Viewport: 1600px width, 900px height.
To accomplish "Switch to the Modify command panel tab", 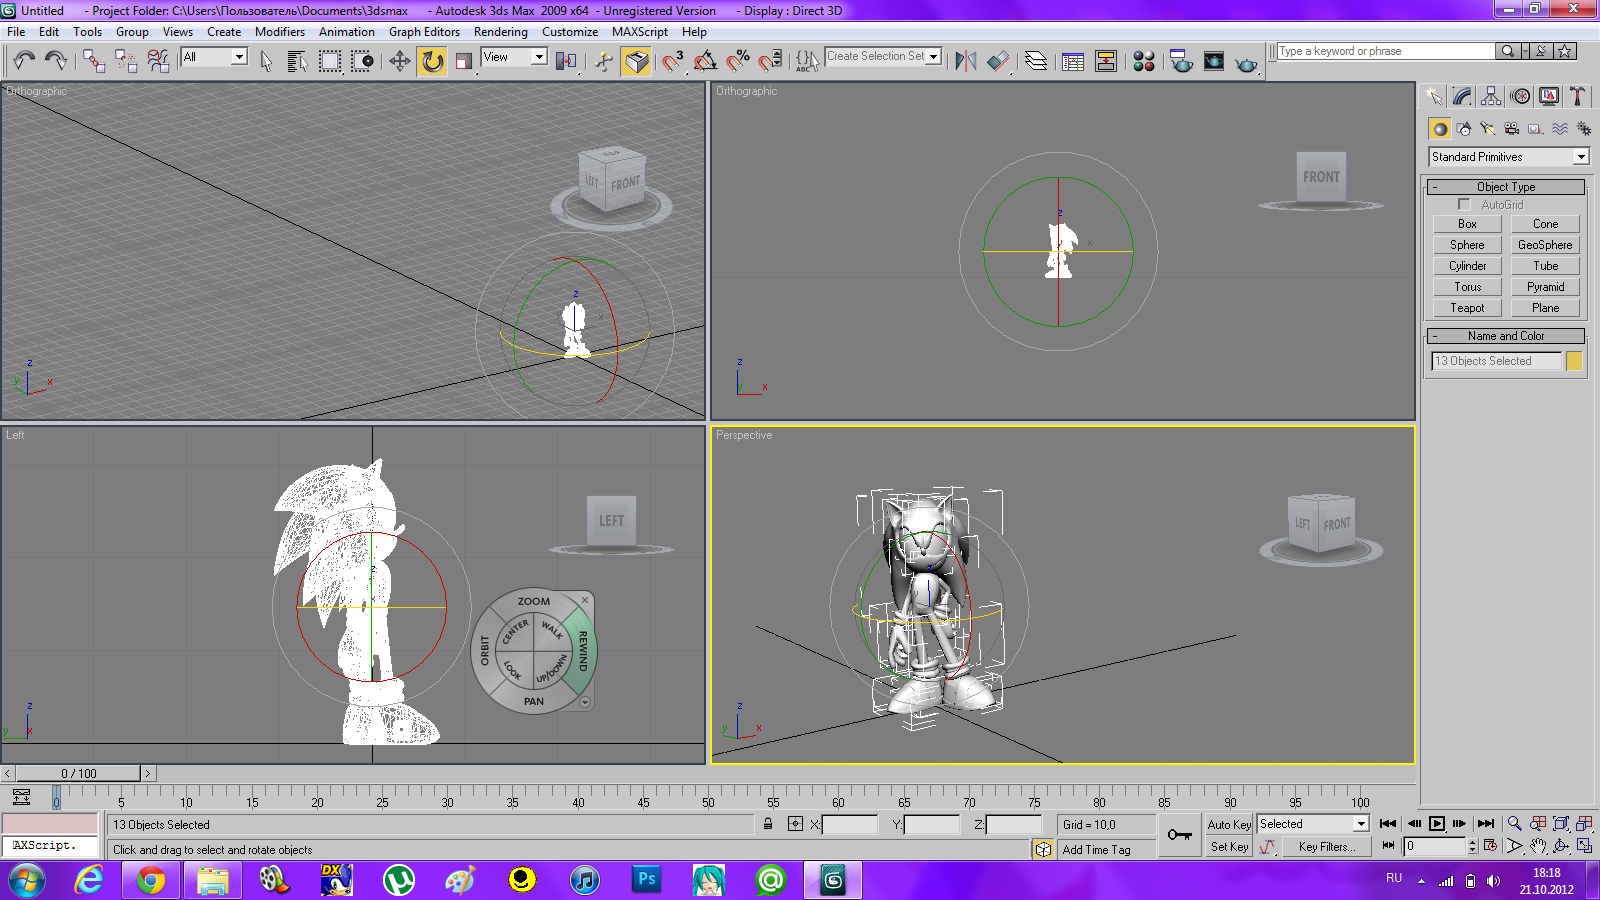I will [1463, 96].
